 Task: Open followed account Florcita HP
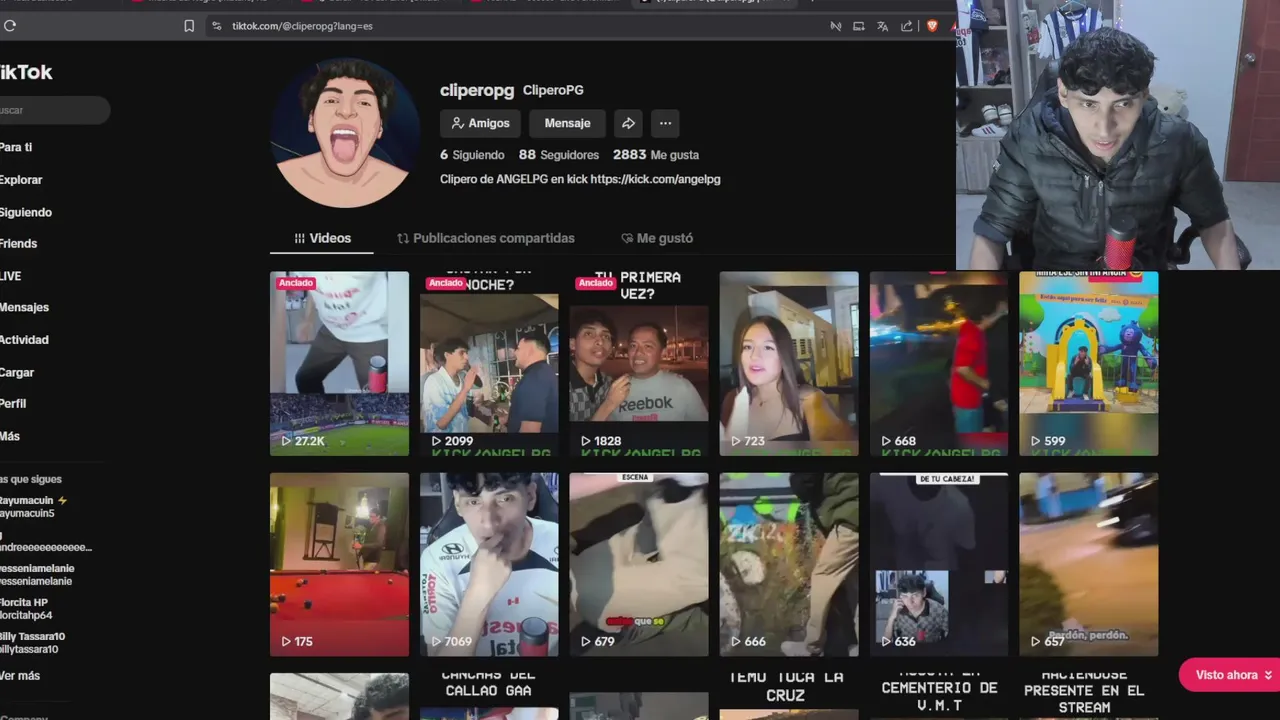26,609
